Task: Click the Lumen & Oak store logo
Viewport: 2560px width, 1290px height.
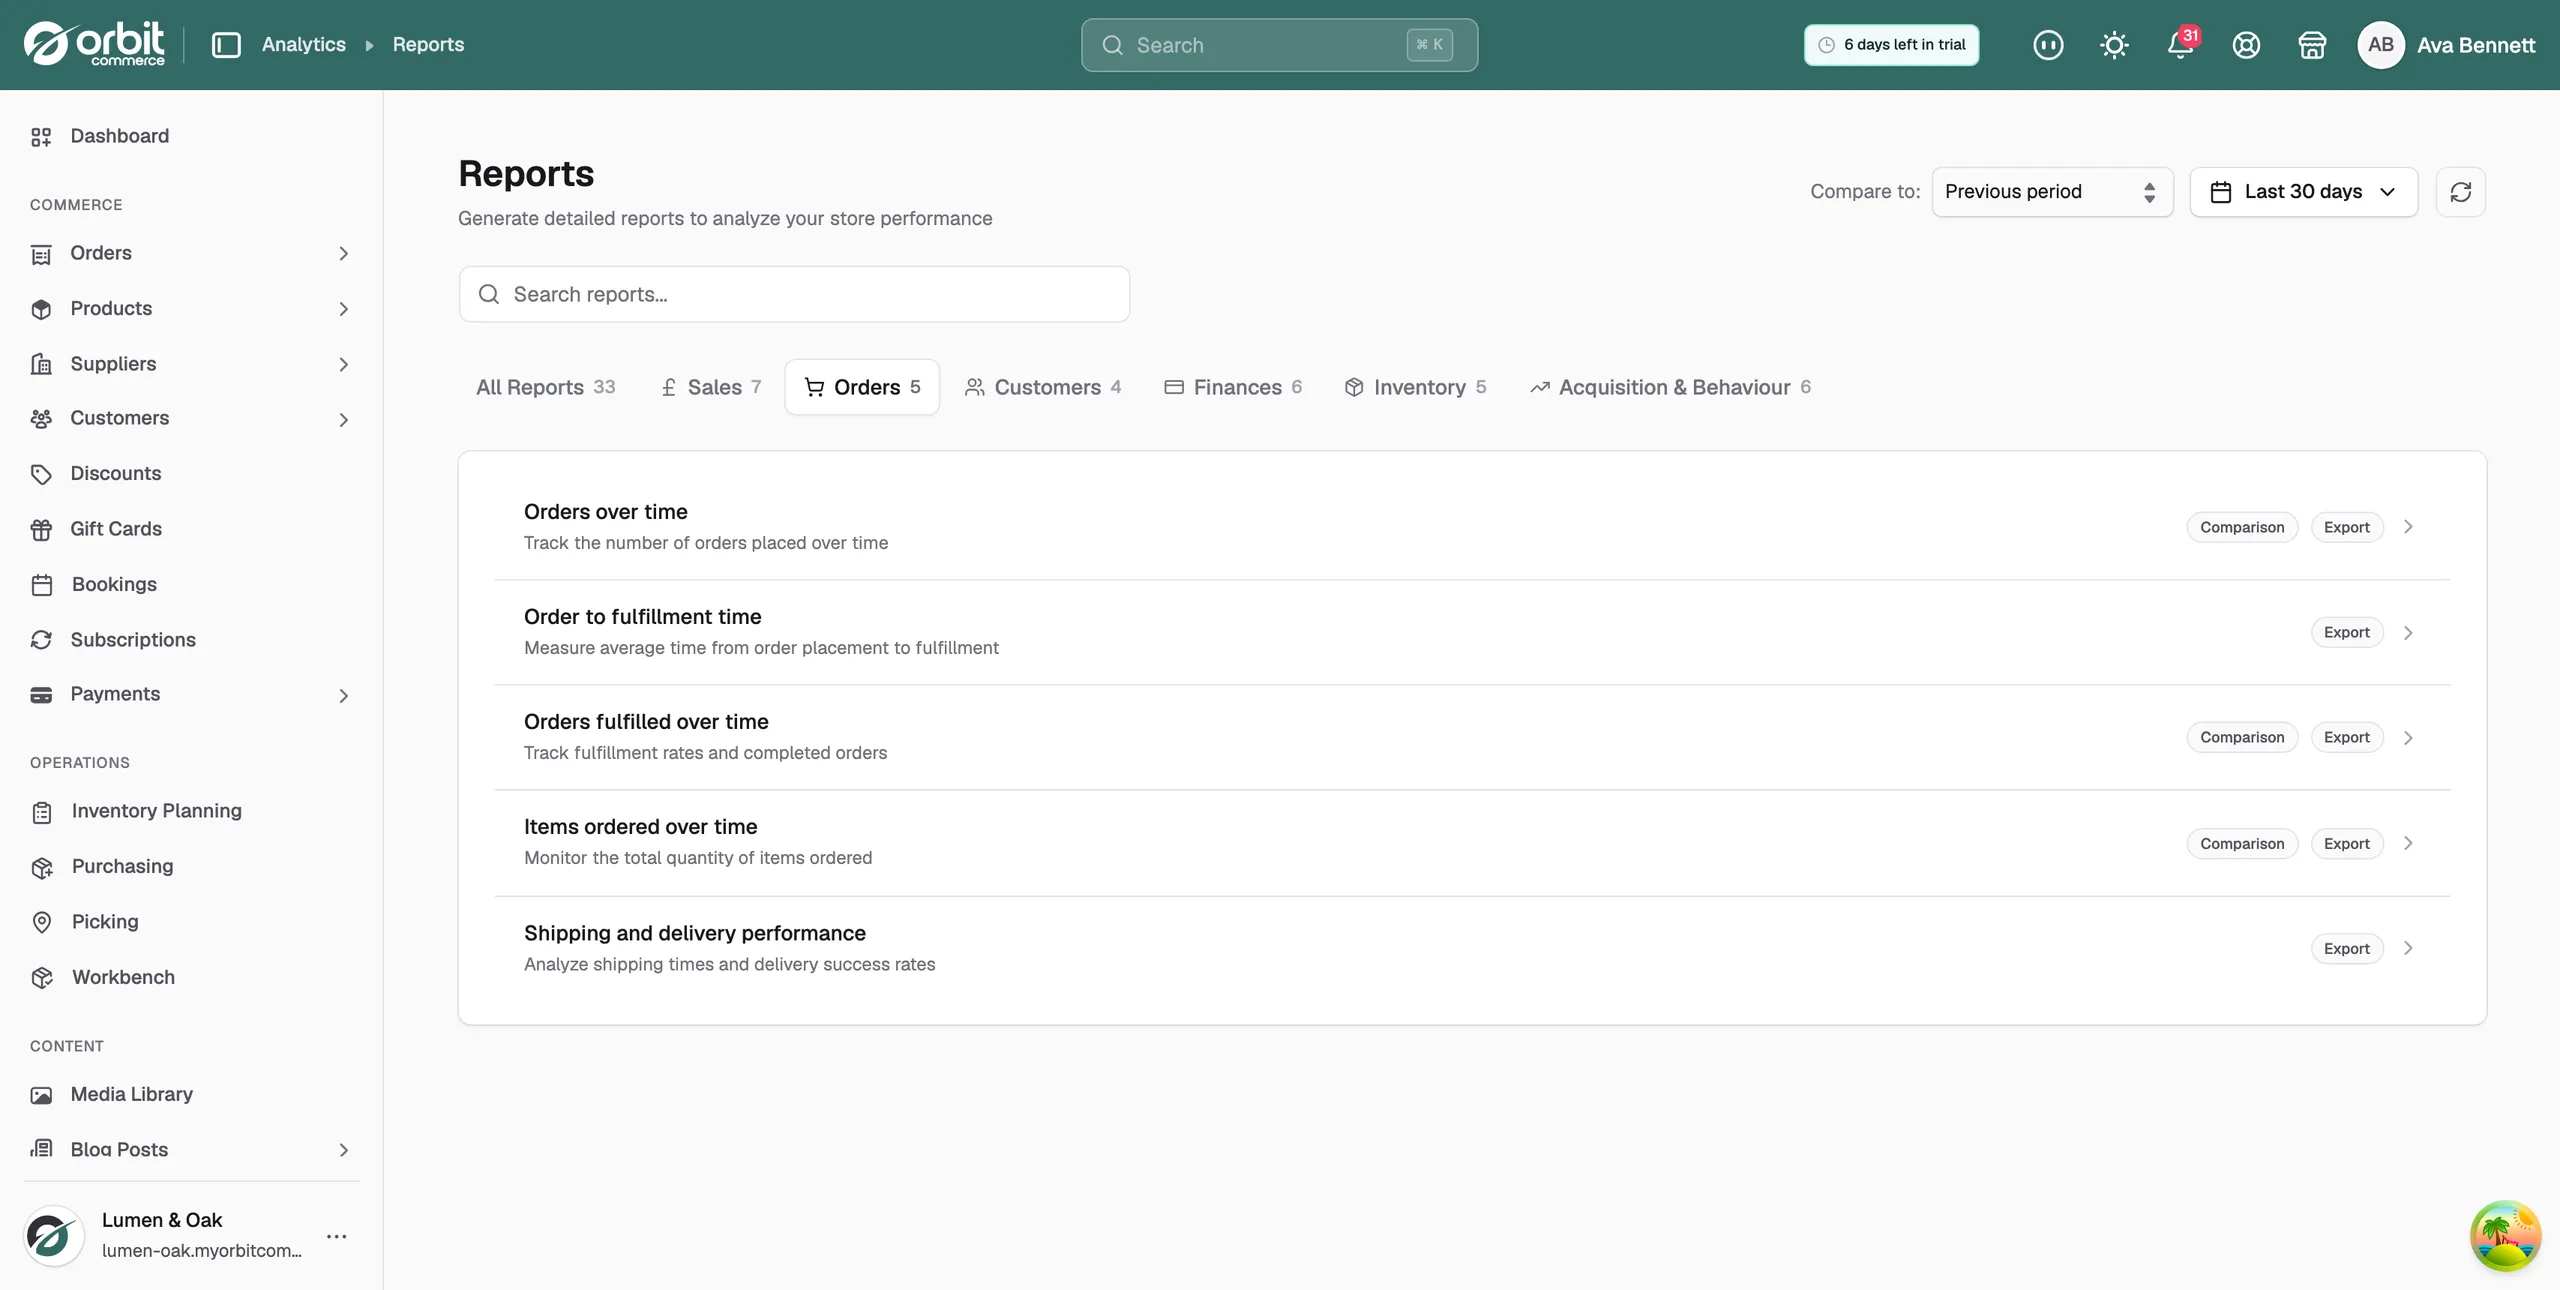Action: pyautogui.click(x=53, y=1236)
